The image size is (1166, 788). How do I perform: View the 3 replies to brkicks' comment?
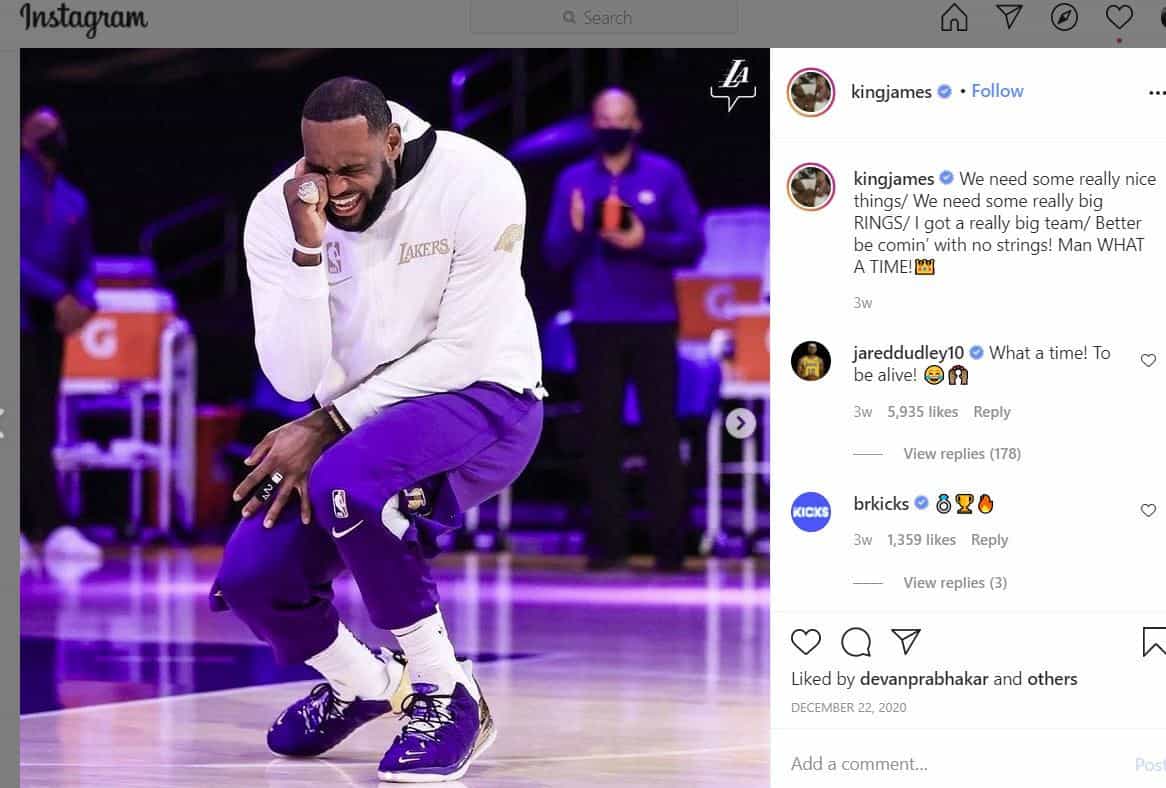[953, 582]
